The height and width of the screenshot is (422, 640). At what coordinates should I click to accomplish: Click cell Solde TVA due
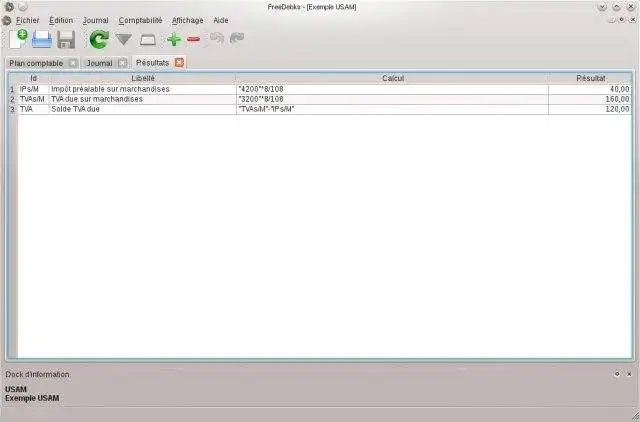coord(143,109)
